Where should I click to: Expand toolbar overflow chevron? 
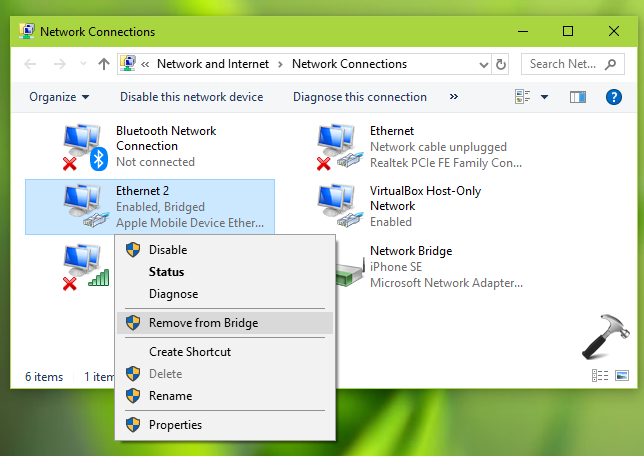point(453,97)
